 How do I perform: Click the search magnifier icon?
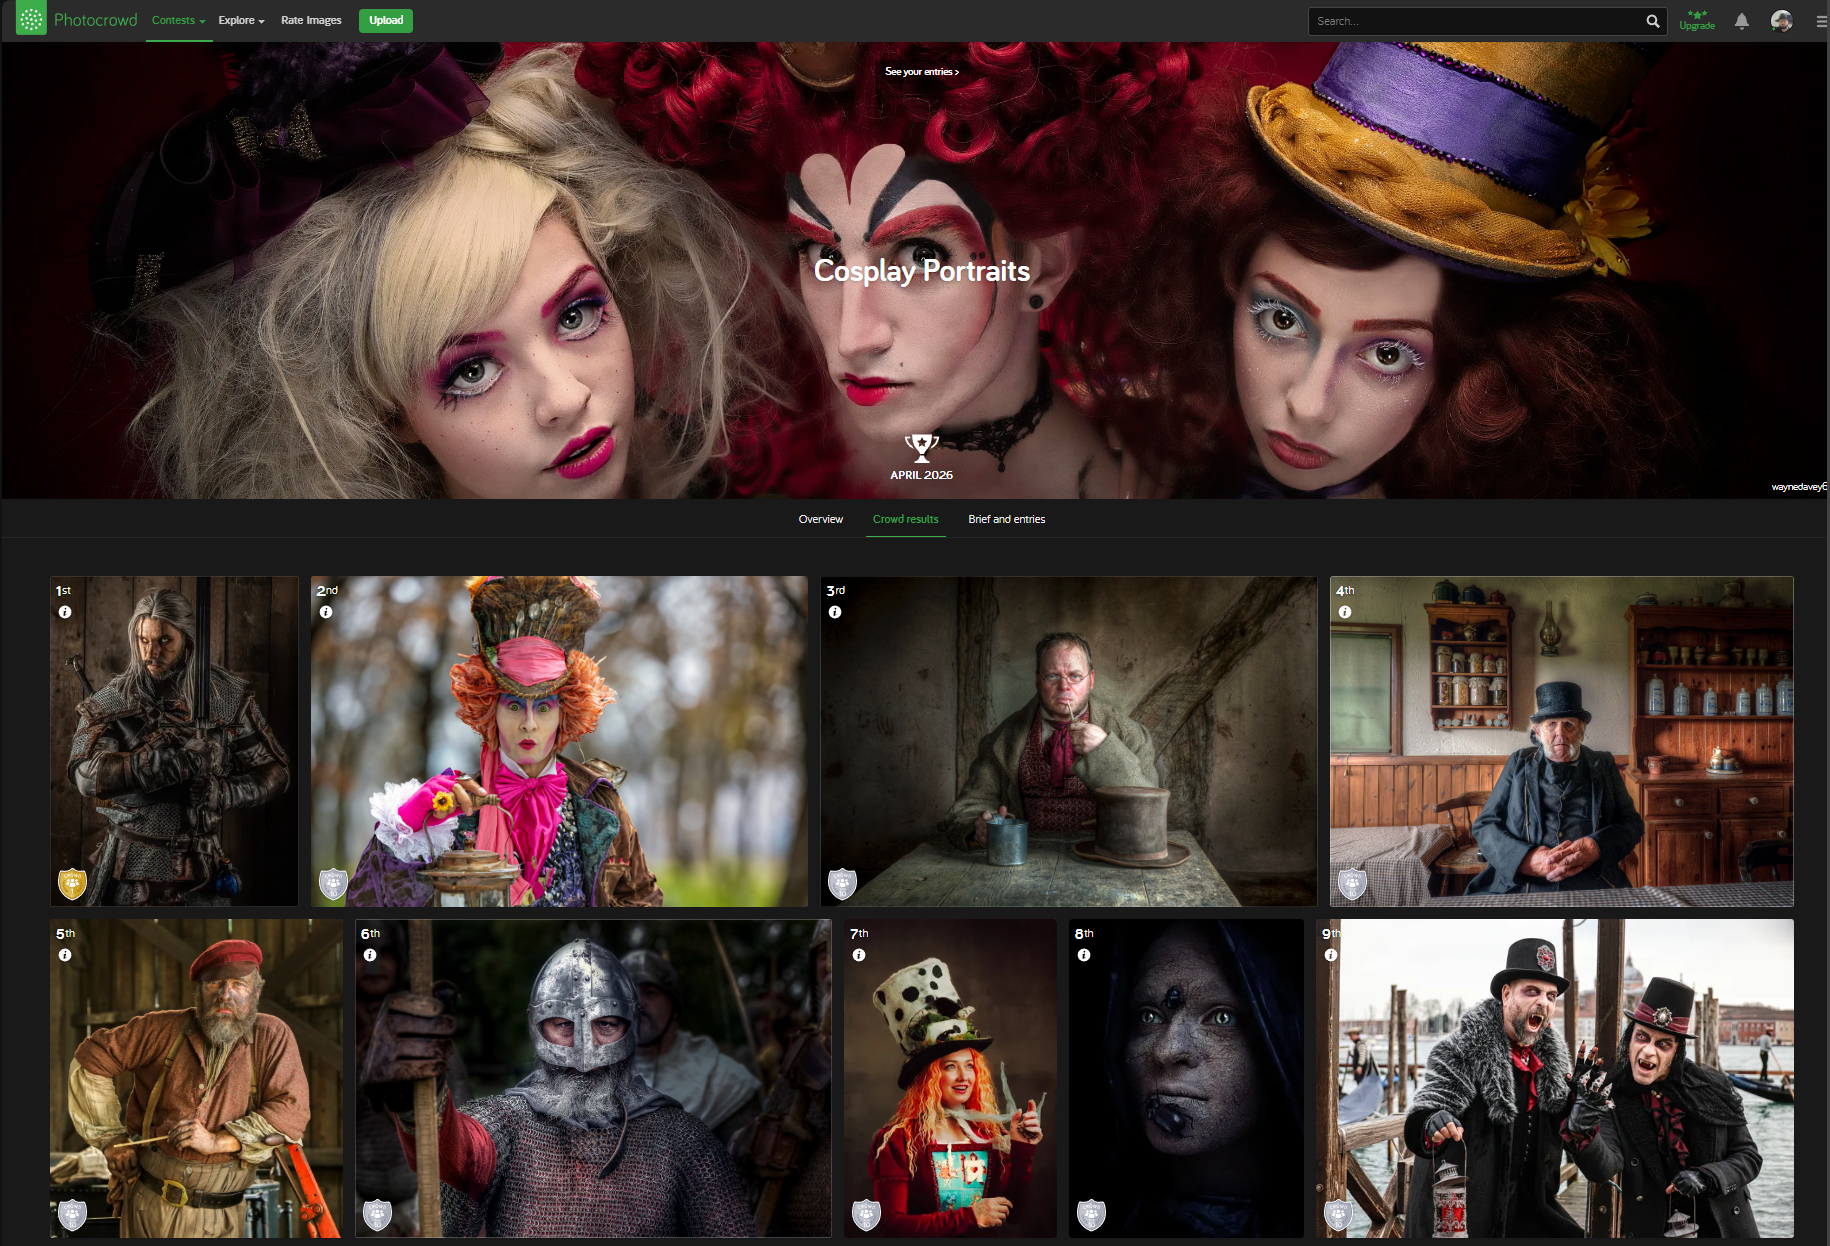(x=1652, y=21)
